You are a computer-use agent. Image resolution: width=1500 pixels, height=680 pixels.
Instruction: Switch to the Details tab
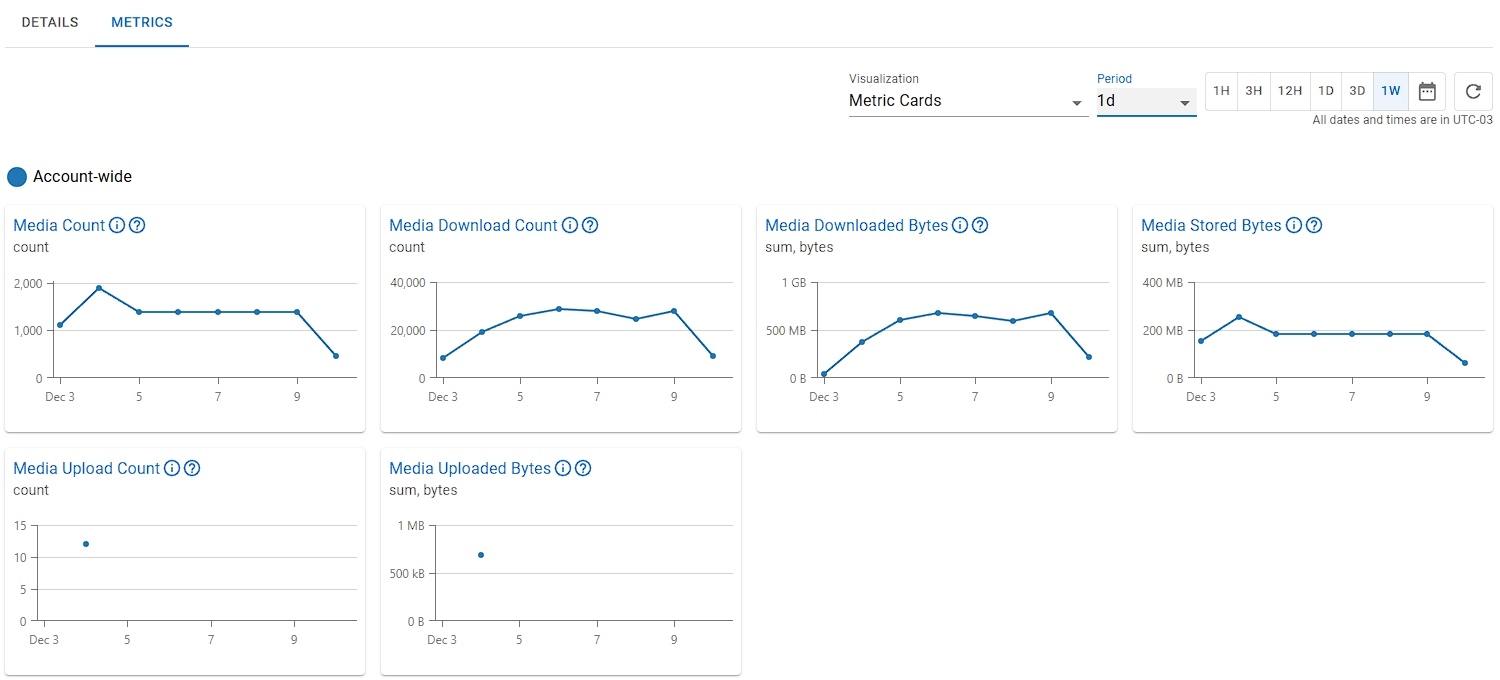50,22
